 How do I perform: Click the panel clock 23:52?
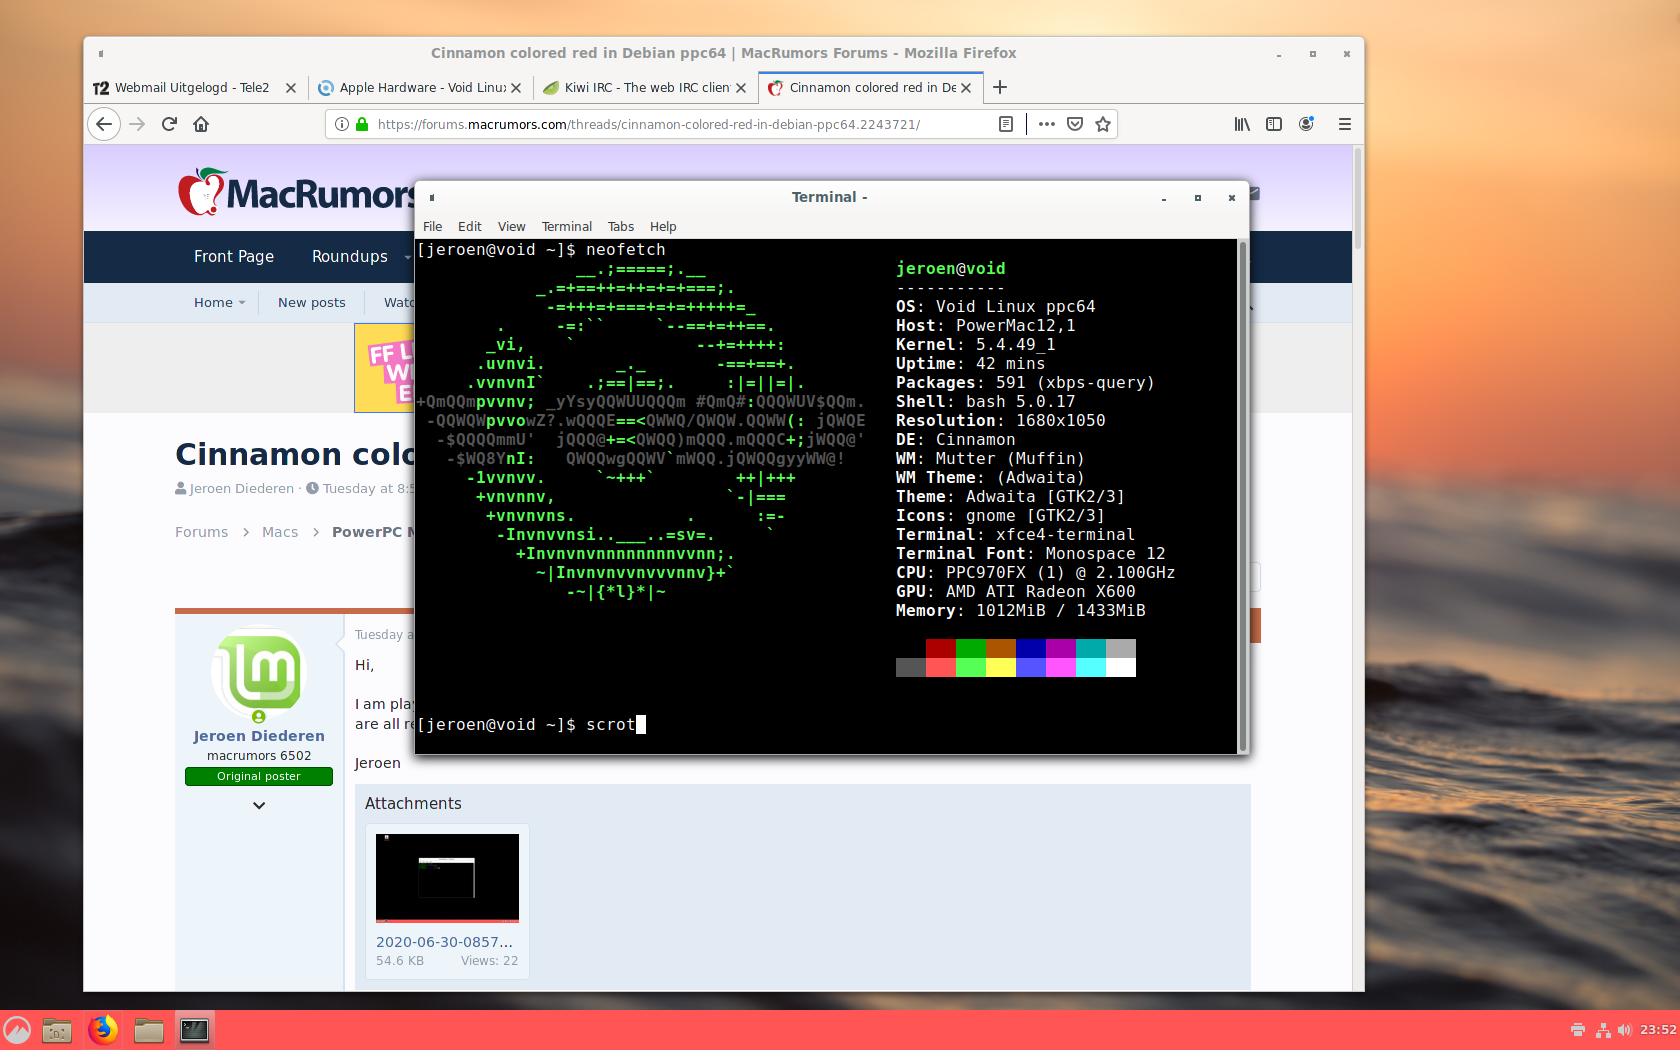point(1658,1030)
